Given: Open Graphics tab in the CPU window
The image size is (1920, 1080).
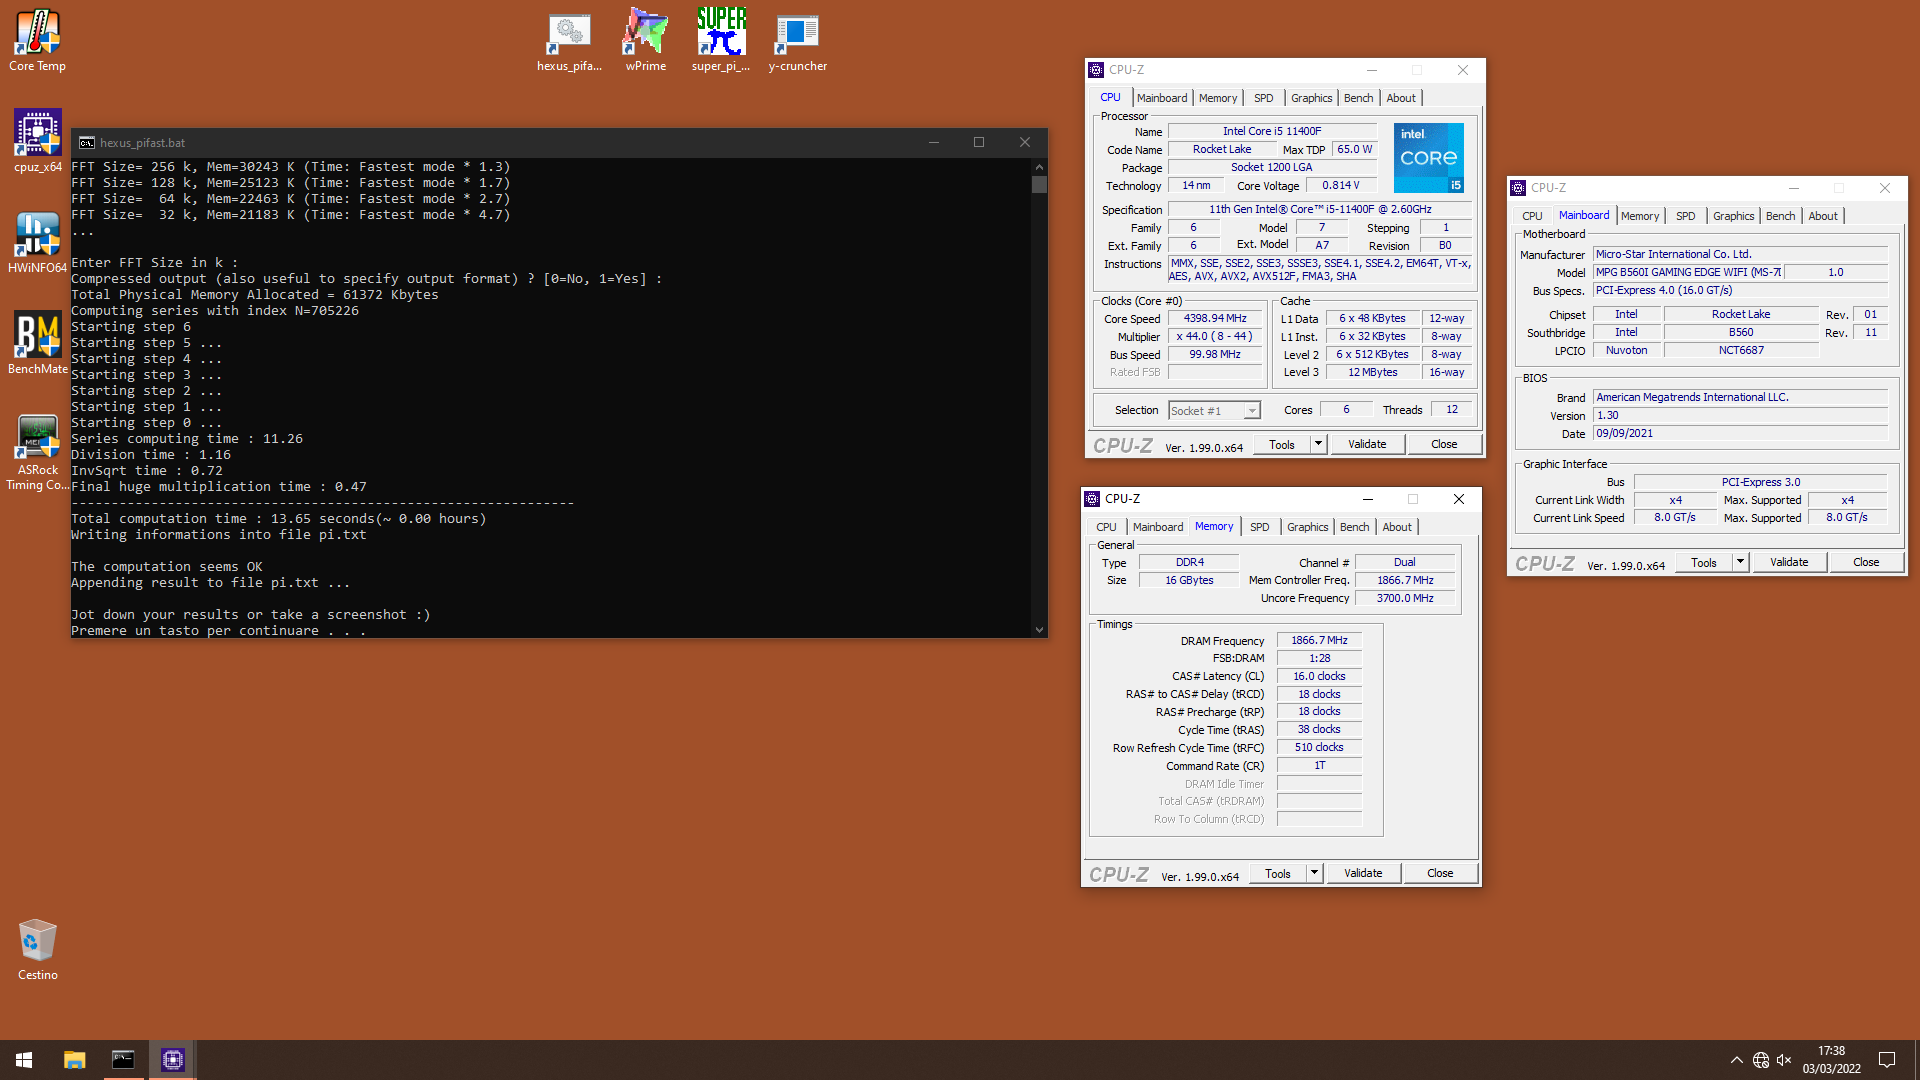Looking at the screenshot, I should coord(1311,98).
